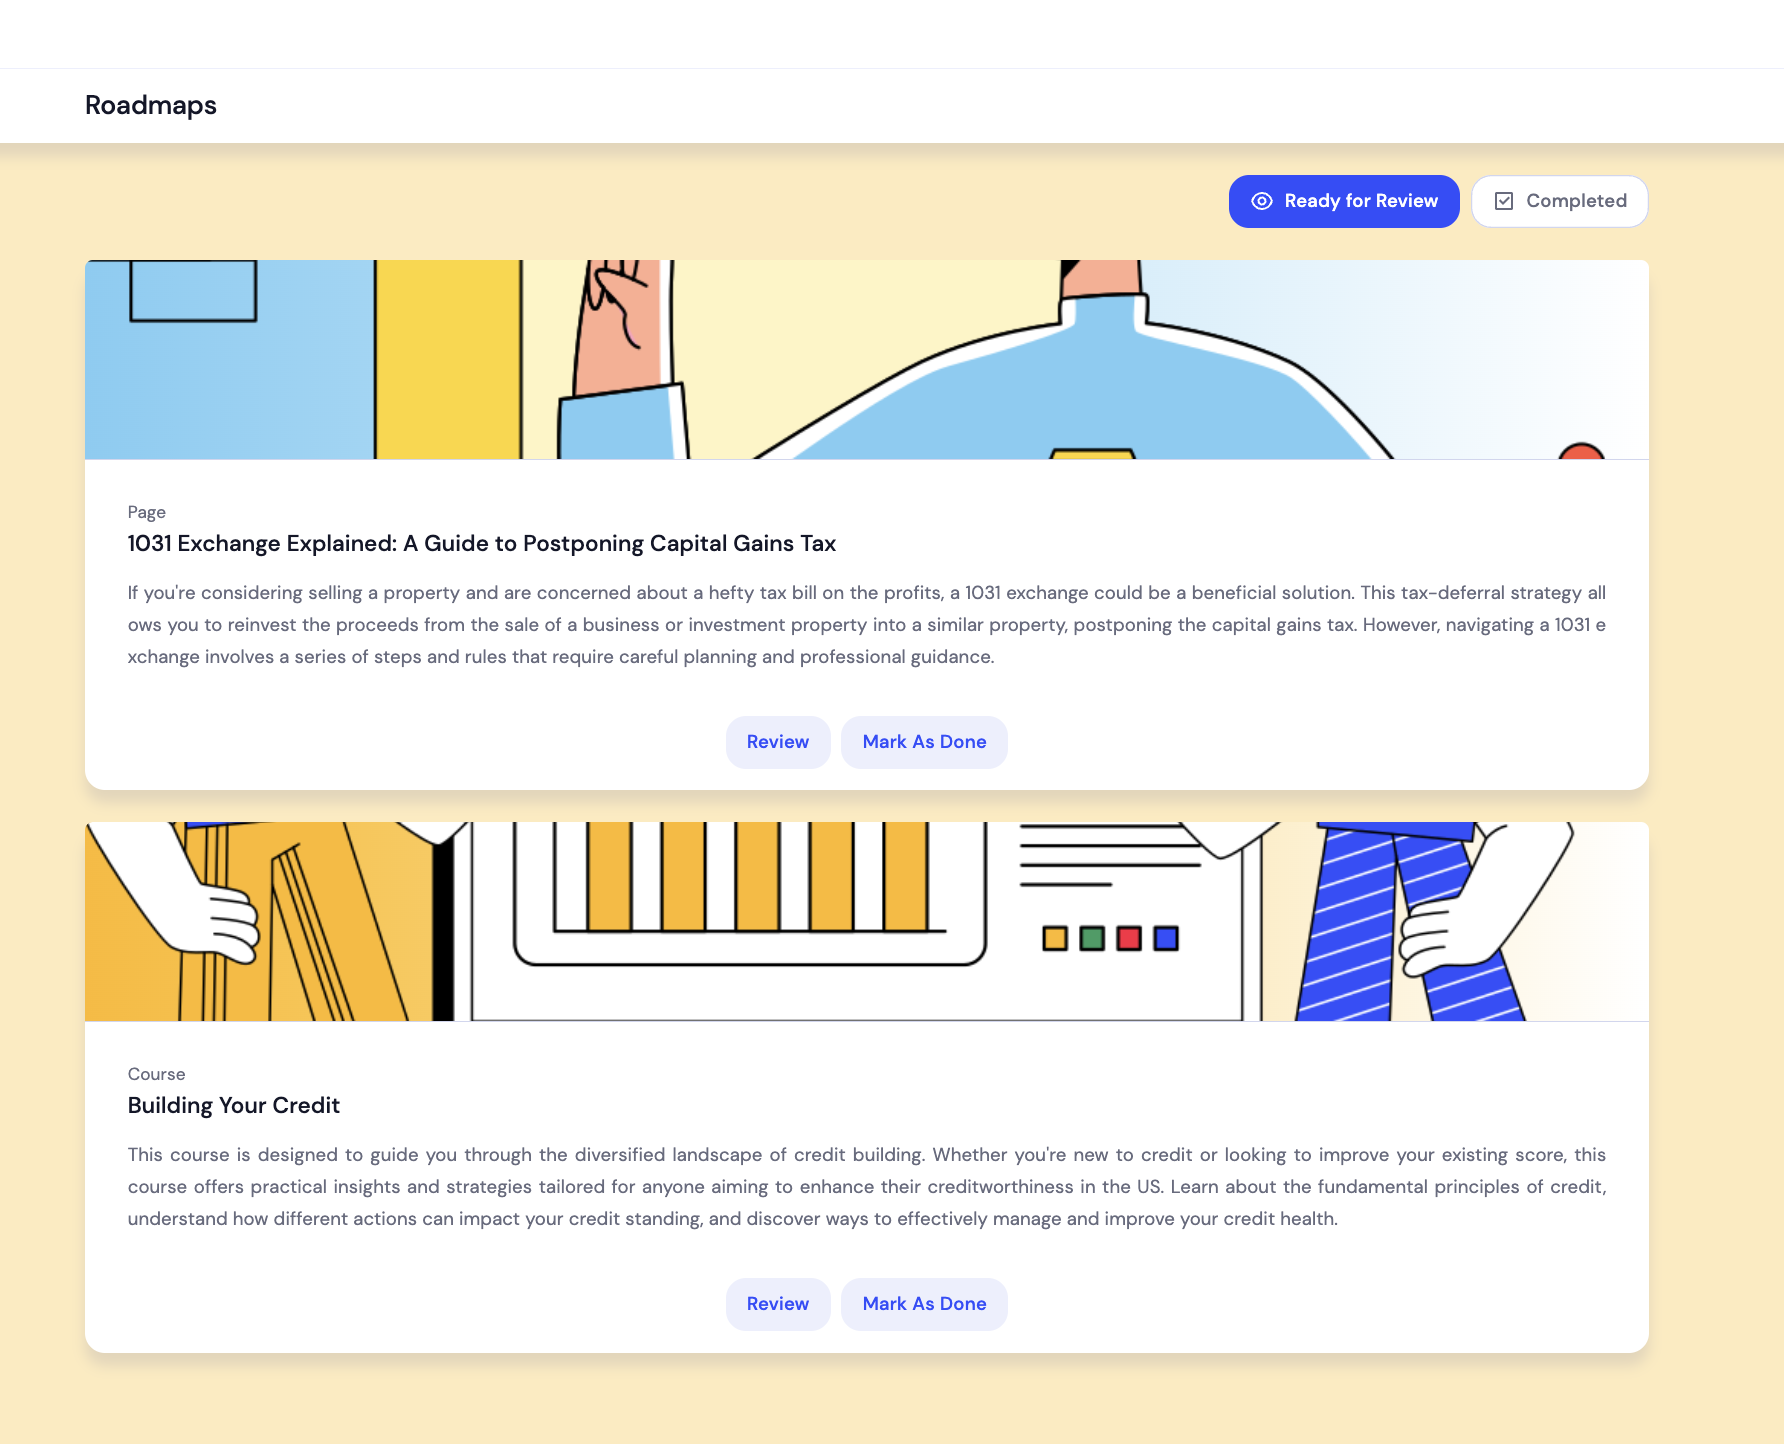Switch to the Completed filter
The image size is (1784, 1444).
point(1560,201)
